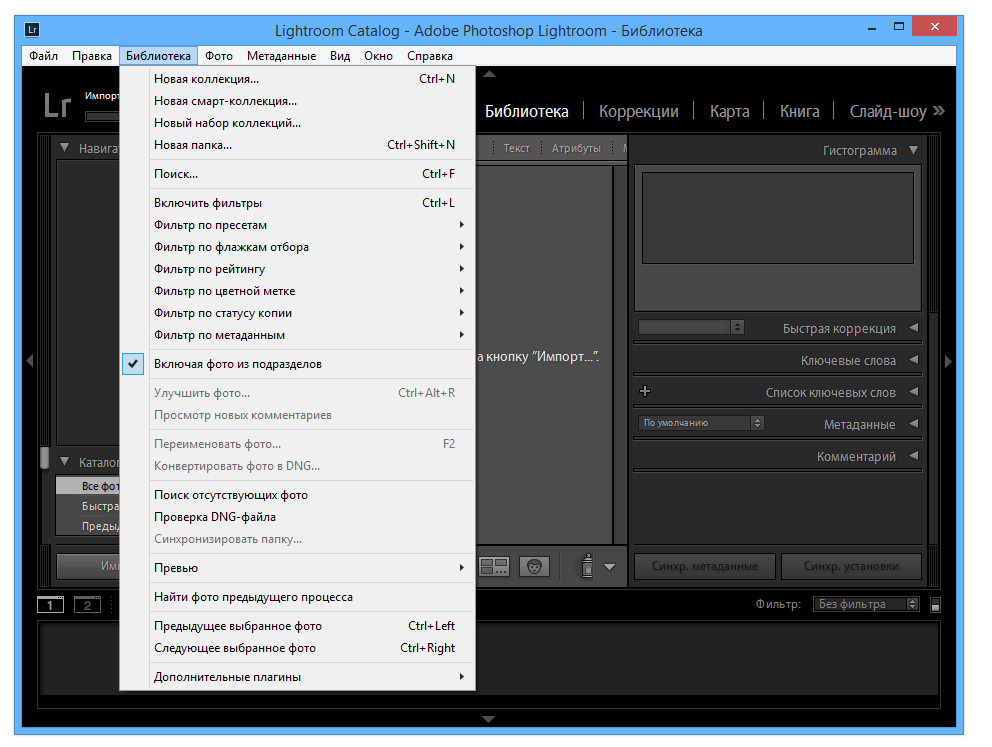Choose 'Следующее выбранное фото' item
Image resolution: width=992 pixels, height=747 pixels.
(297, 648)
